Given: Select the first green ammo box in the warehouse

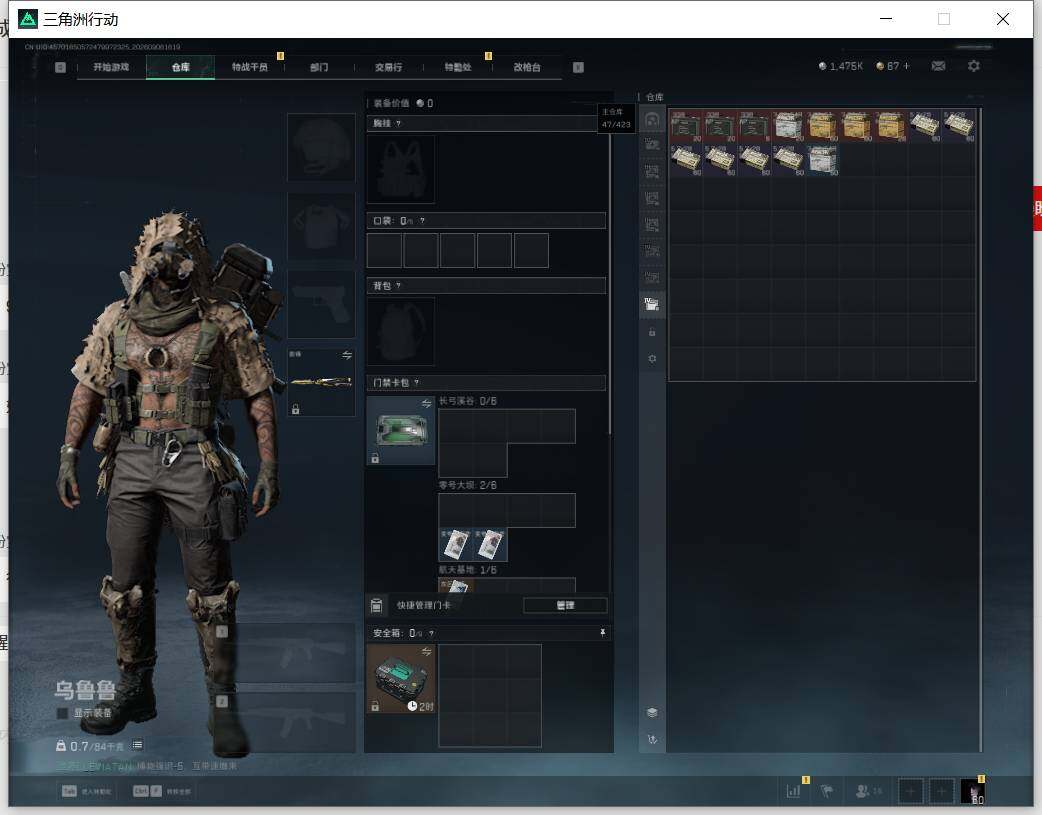Looking at the screenshot, I should (686, 126).
